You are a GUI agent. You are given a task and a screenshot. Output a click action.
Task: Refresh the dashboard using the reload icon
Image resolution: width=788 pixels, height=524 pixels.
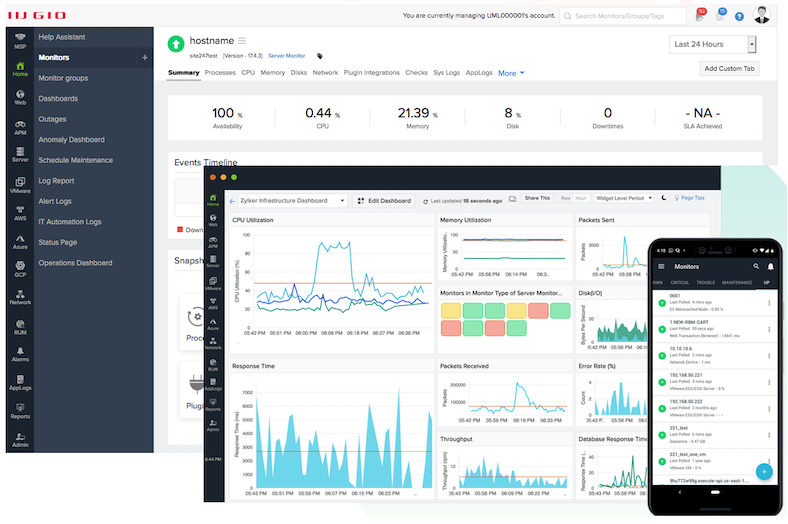click(x=426, y=201)
